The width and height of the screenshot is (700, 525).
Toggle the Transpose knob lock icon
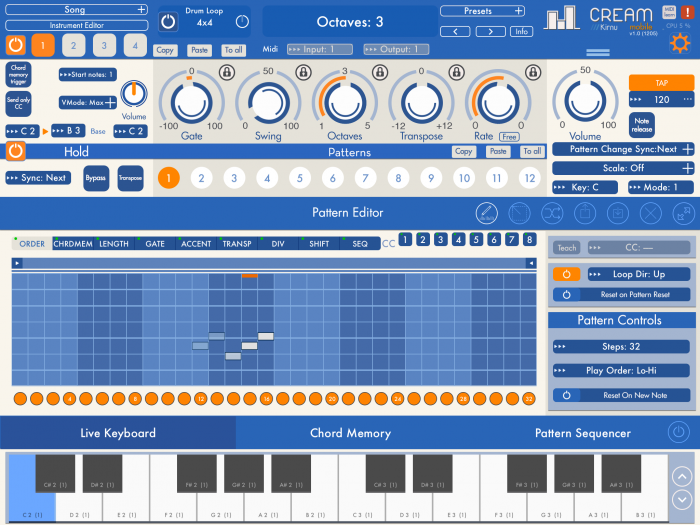[x=456, y=72]
